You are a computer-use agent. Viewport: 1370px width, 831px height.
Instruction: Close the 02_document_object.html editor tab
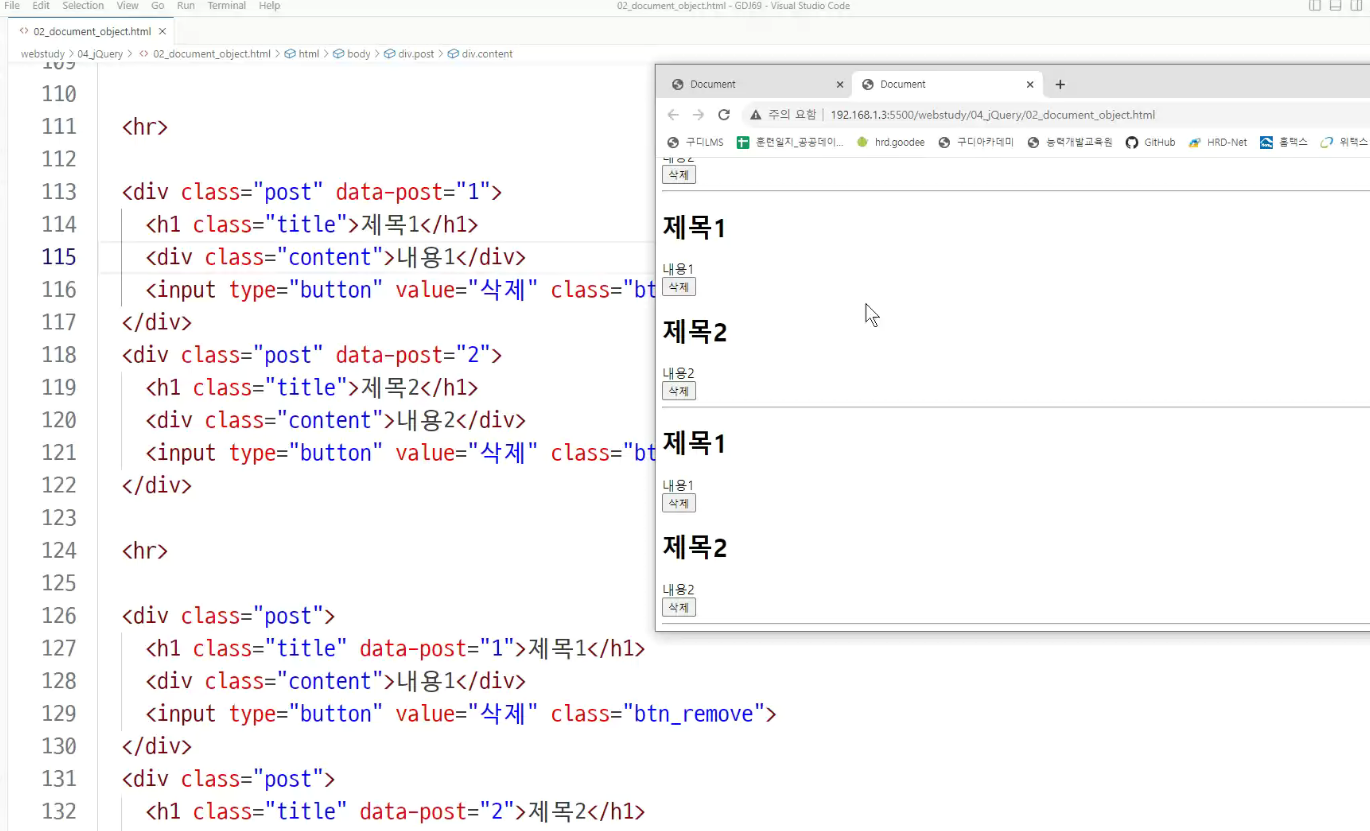162,31
